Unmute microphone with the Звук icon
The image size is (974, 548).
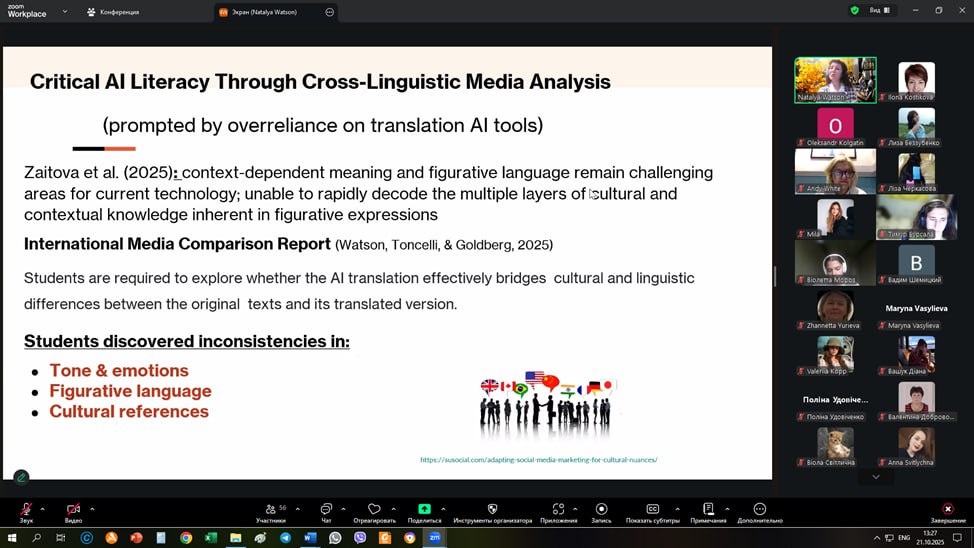click(26, 510)
